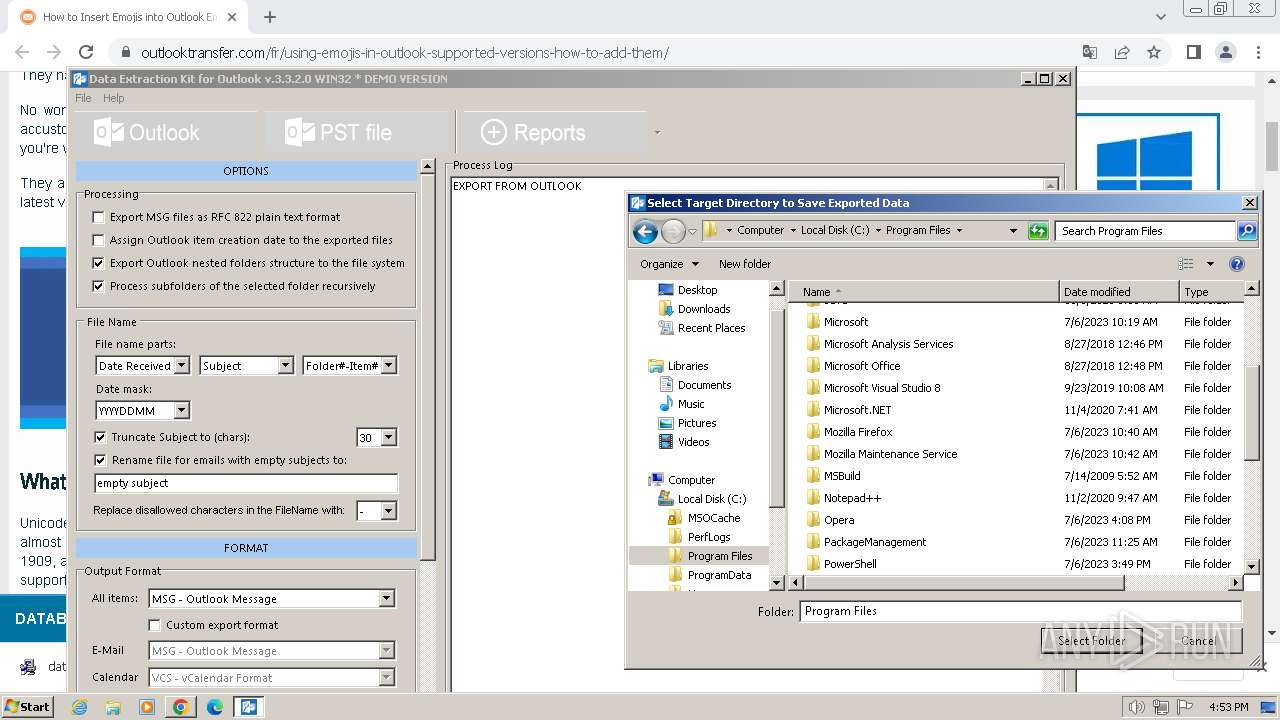Click the Select Folder button

click(x=1092, y=641)
